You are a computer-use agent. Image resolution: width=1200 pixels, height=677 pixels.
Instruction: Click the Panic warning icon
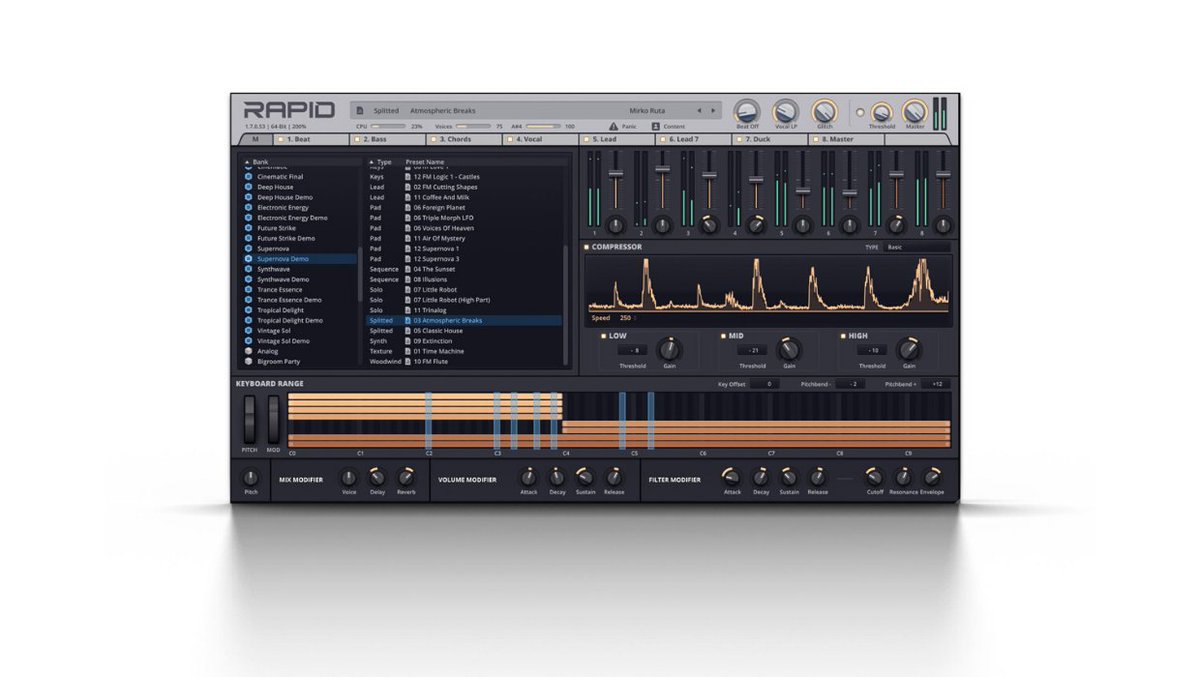point(614,127)
